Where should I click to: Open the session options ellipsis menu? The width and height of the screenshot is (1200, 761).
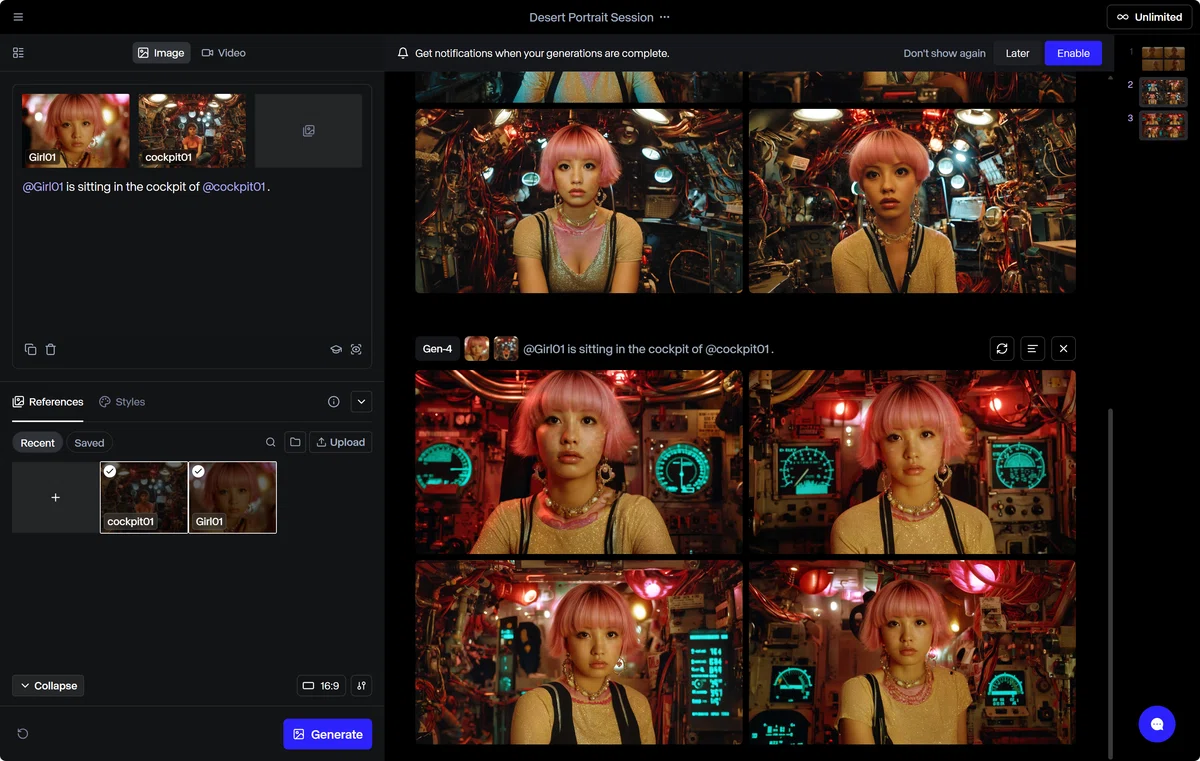tap(665, 17)
